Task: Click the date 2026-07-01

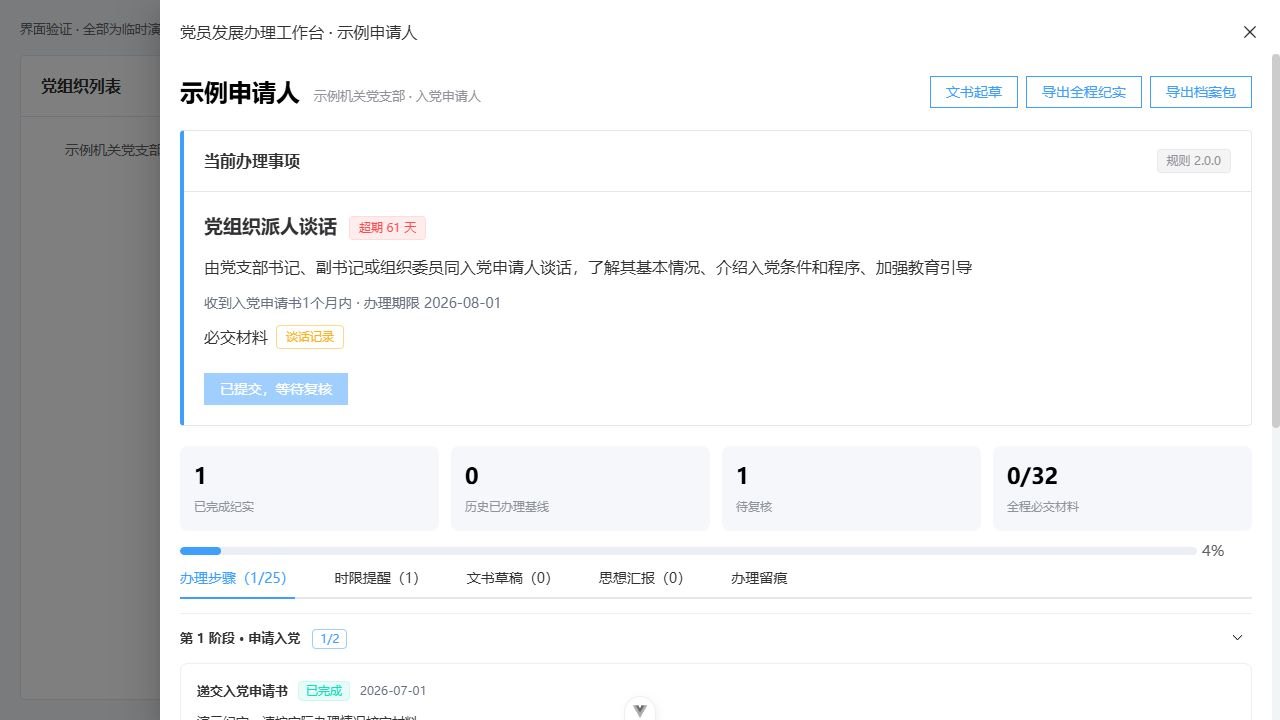Action: coord(393,691)
